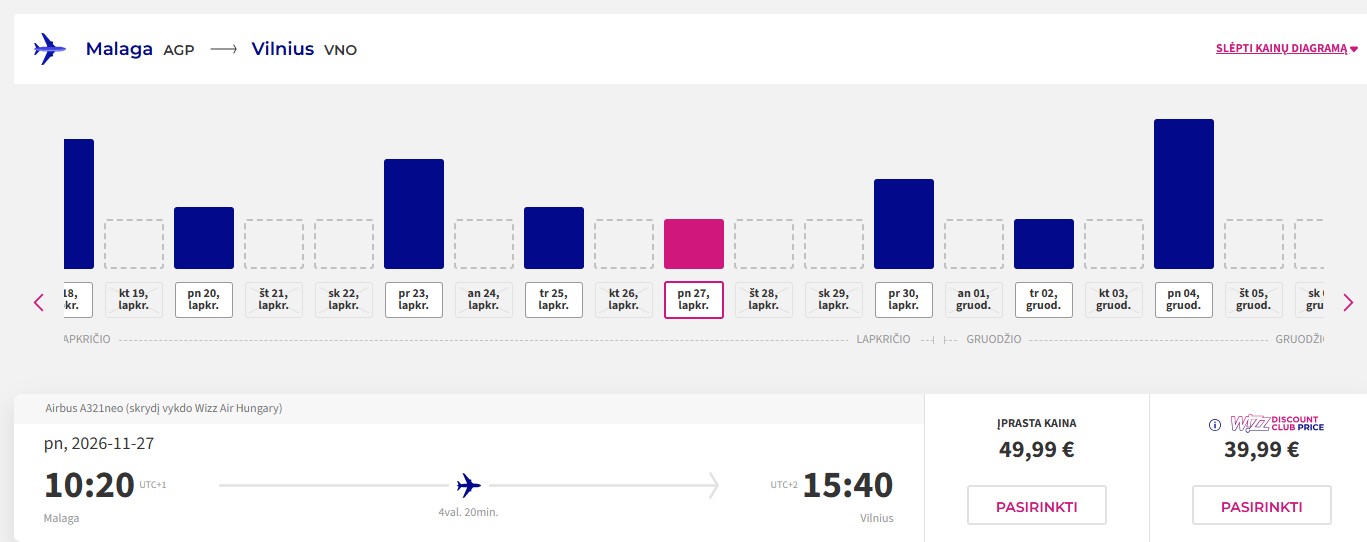Image resolution: width=1367 pixels, height=542 pixels.
Task: Choose Pasirinkti under Discount Club 39,99 €
Action: (1262, 506)
